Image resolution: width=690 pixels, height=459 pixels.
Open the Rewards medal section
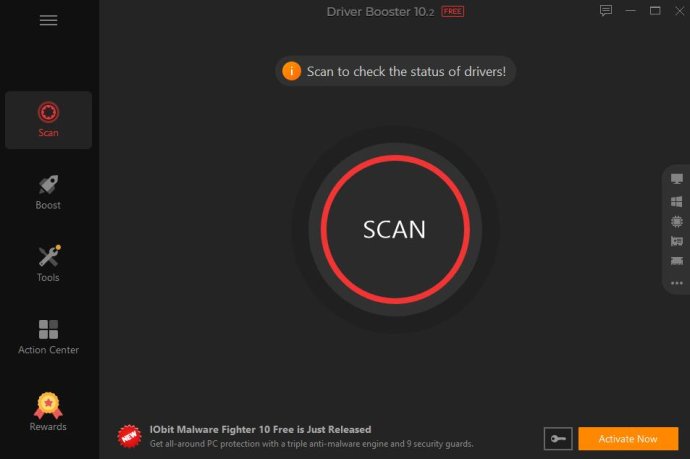point(48,412)
